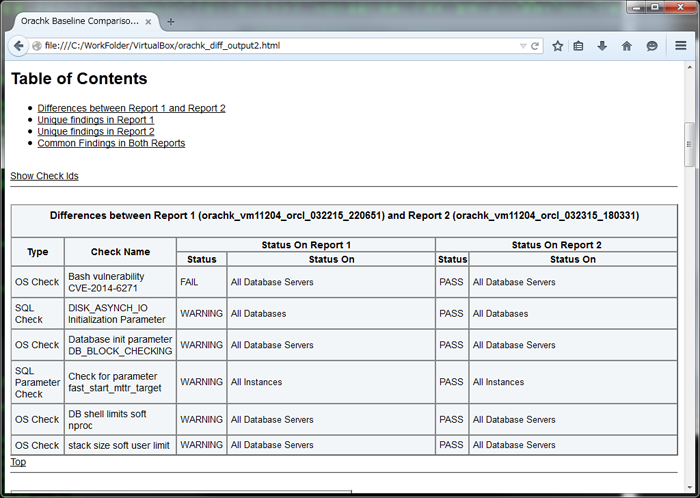Click the Check Name column header
The image size is (700, 498).
point(120,252)
